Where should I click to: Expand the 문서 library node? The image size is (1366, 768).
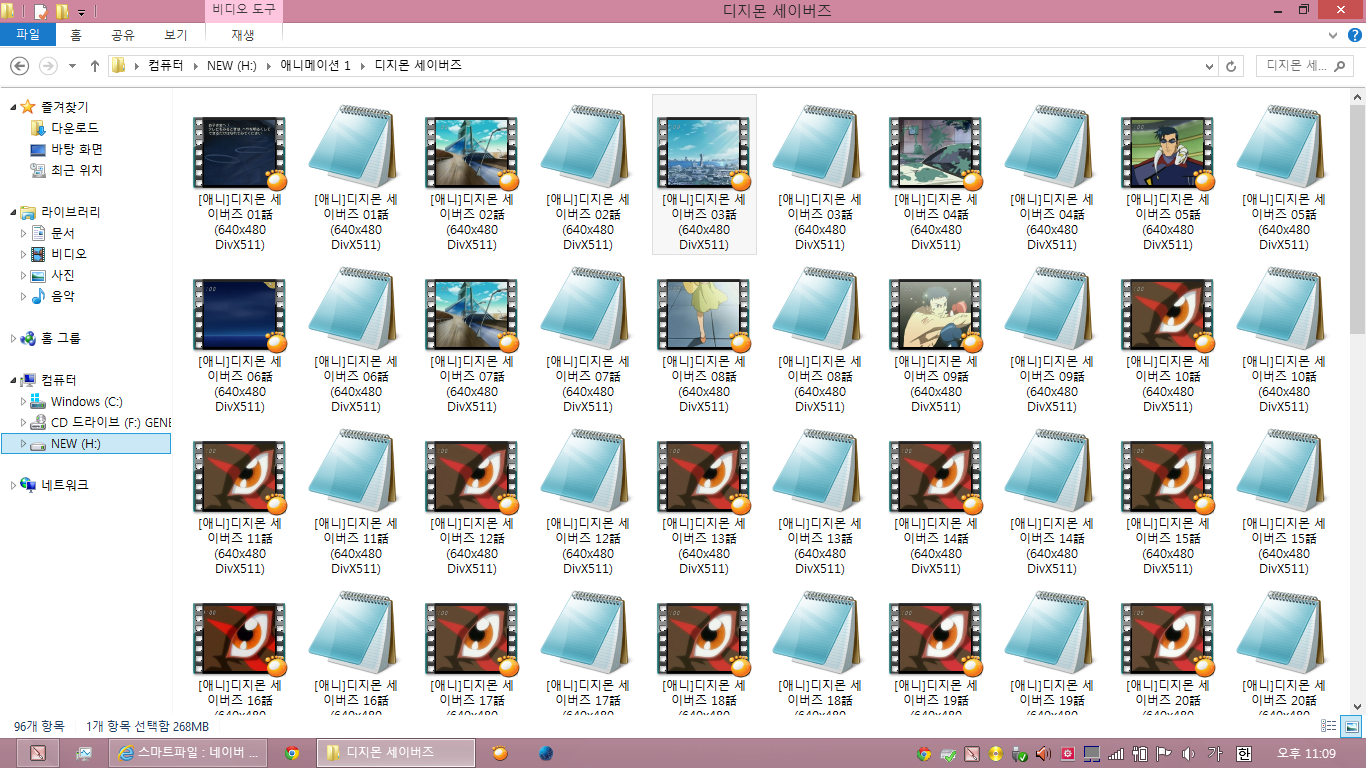pyautogui.click(x=24, y=233)
